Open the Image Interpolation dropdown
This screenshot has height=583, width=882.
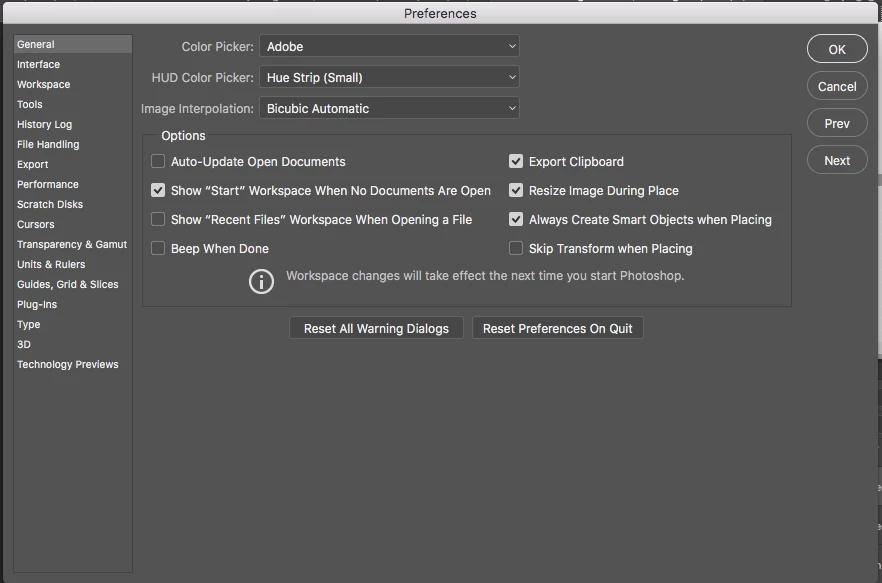pyautogui.click(x=389, y=108)
